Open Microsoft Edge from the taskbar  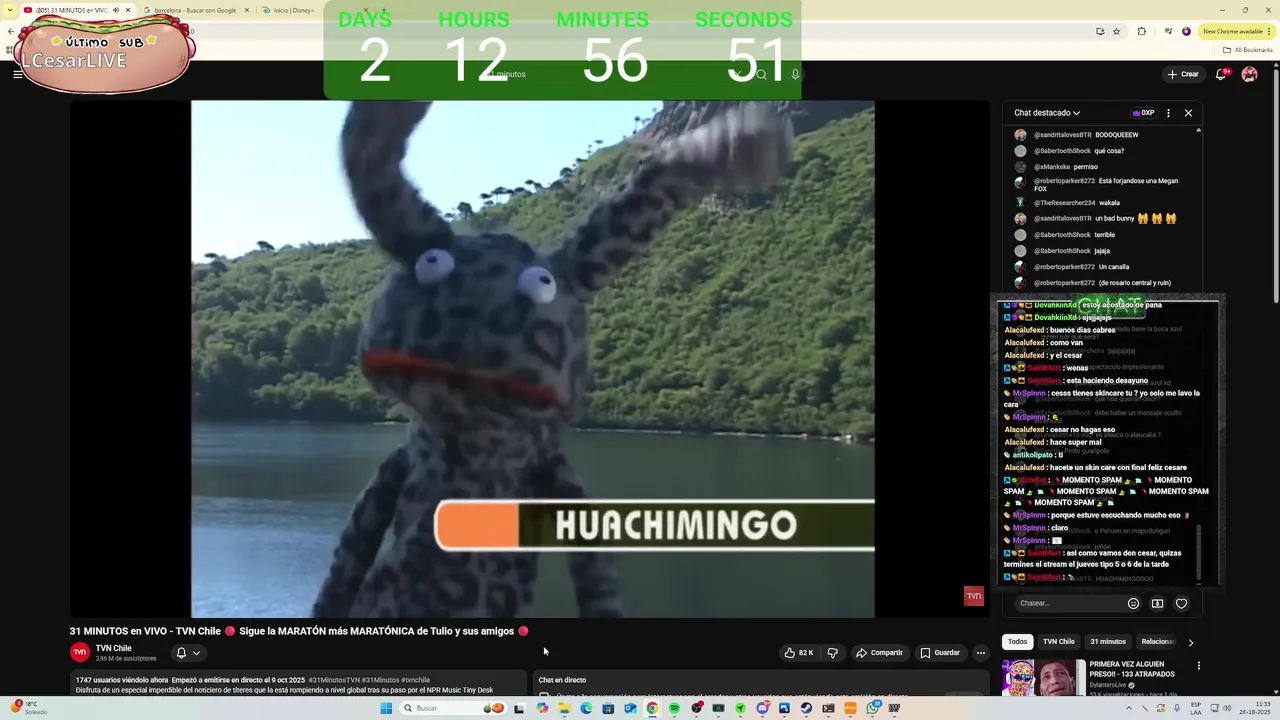[586, 708]
